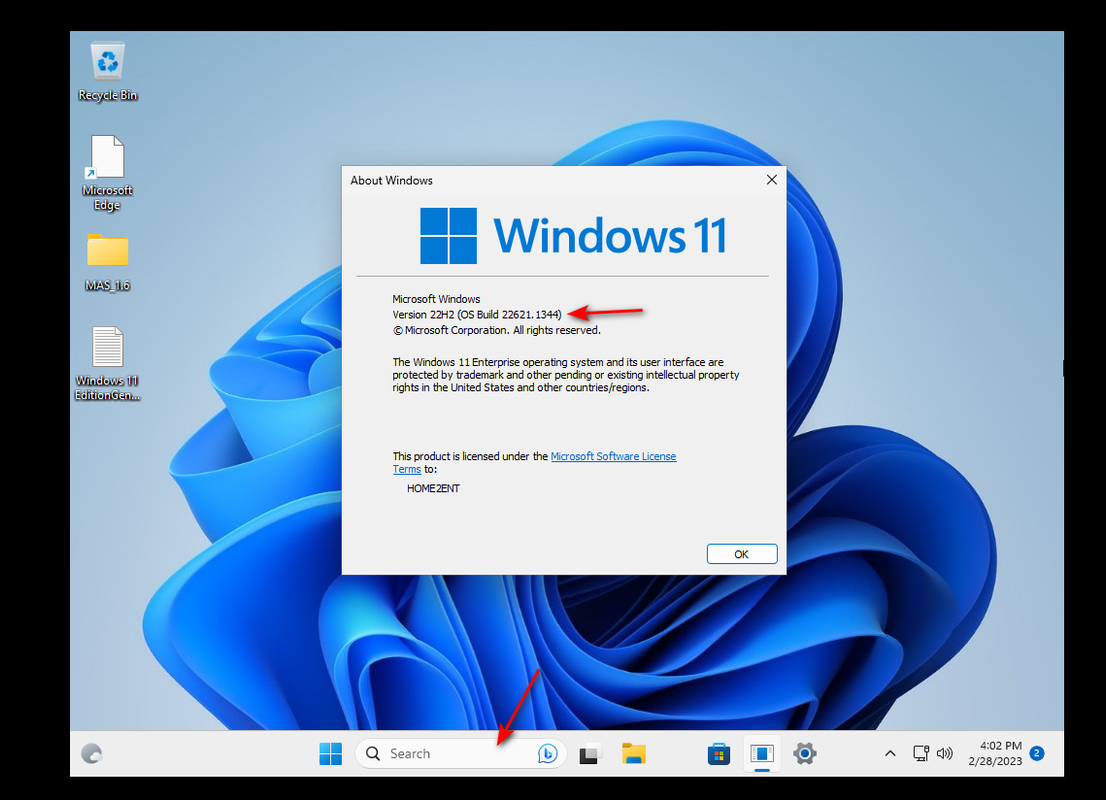Click the taskbar Search box
This screenshot has height=800, width=1106.
point(461,753)
